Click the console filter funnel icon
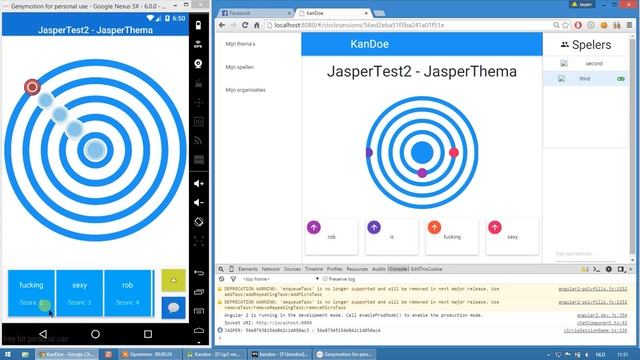The height and width of the screenshot is (360, 640). pos(233,279)
